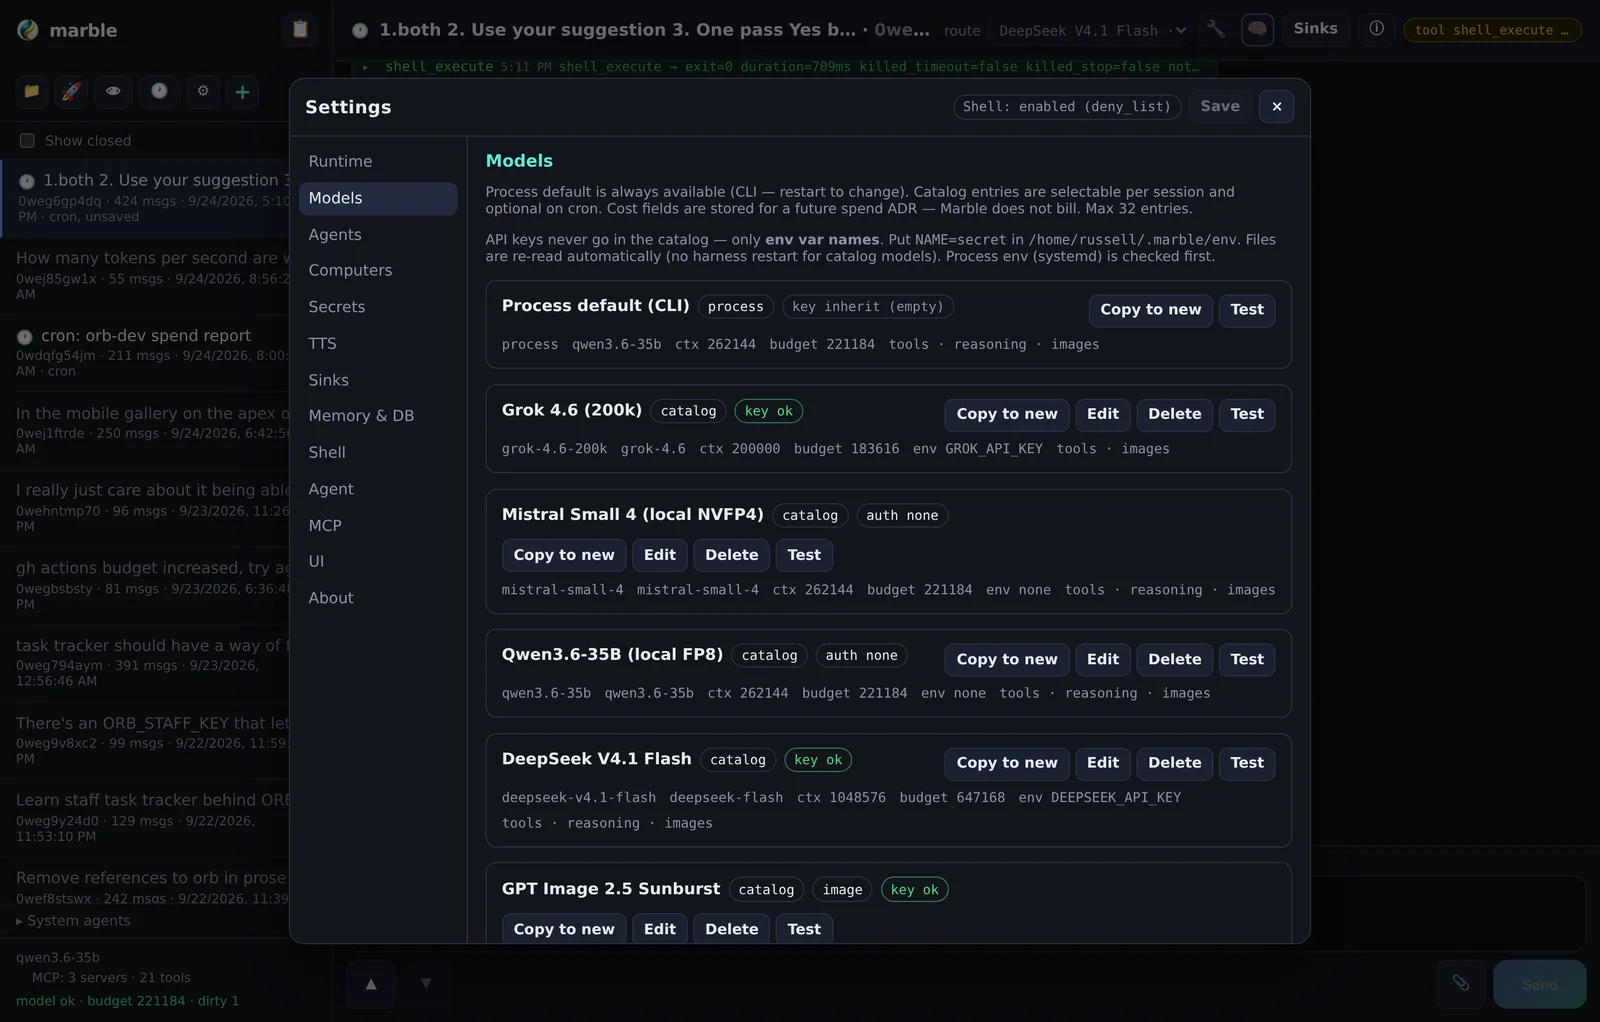Open the About settings tab
Screen dimensions: 1600x1022
coord(377,598)
